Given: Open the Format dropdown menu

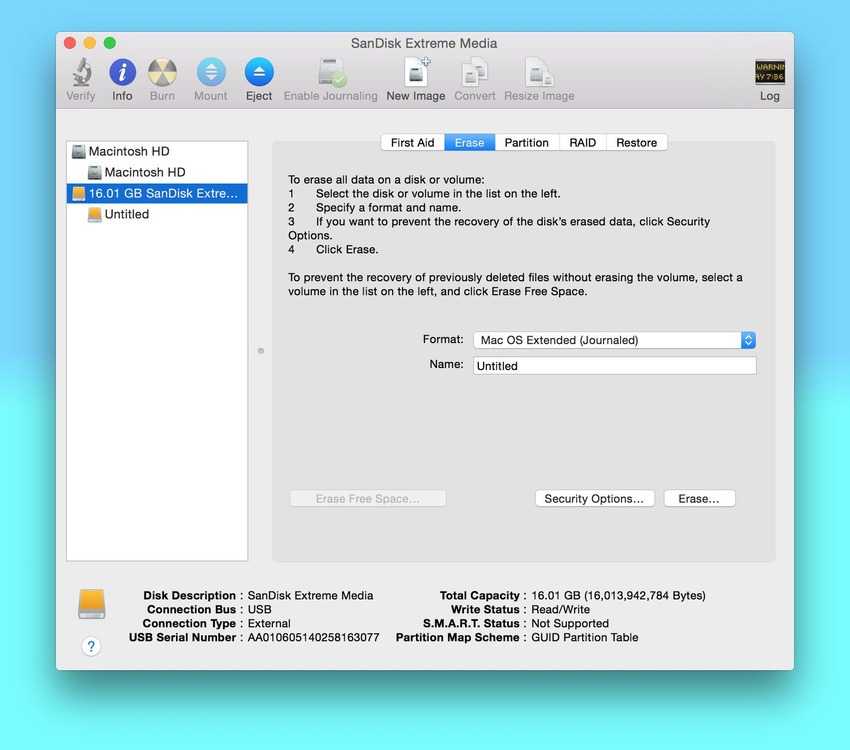Looking at the screenshot, I should 747,340.
